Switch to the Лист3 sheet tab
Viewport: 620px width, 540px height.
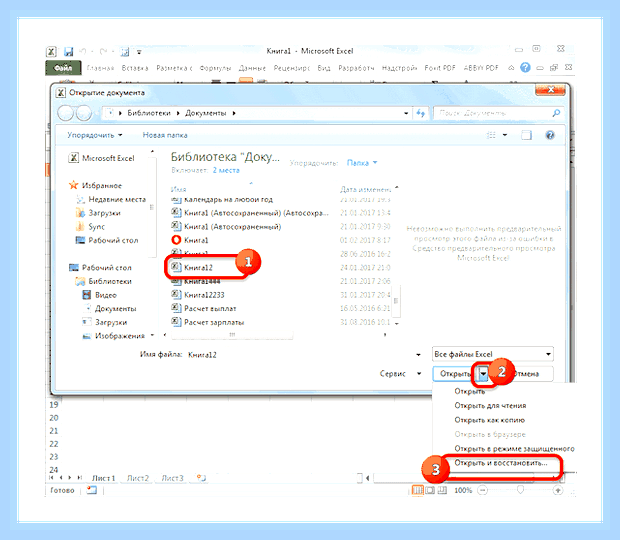pos(172,478)
